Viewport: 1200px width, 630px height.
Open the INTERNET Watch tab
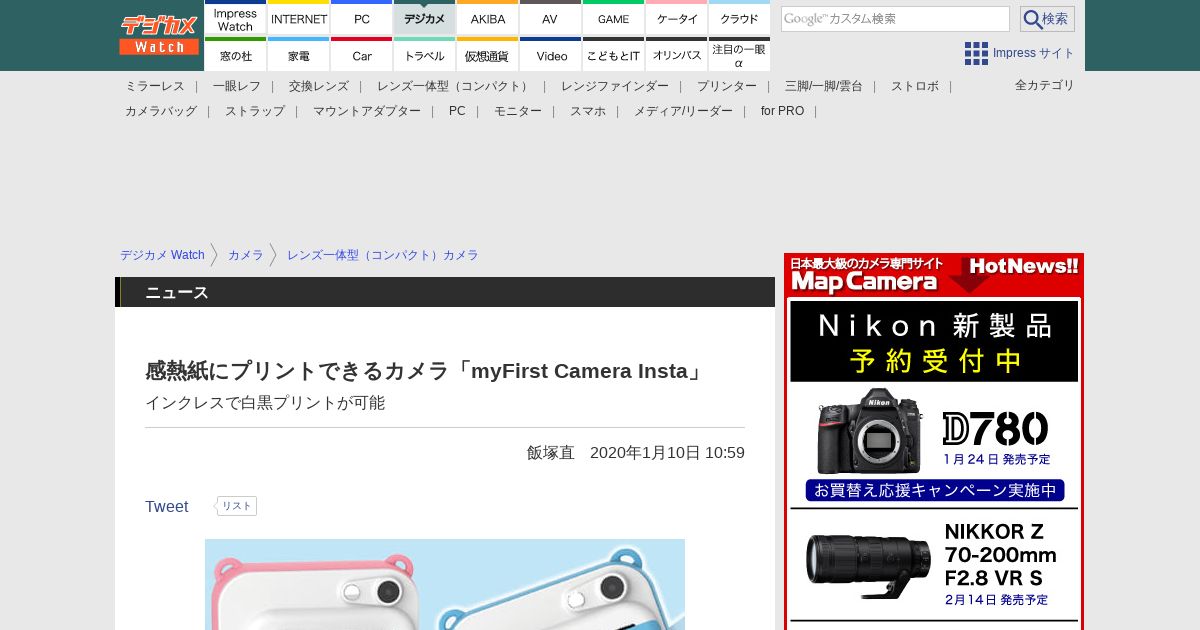[299, 17]
